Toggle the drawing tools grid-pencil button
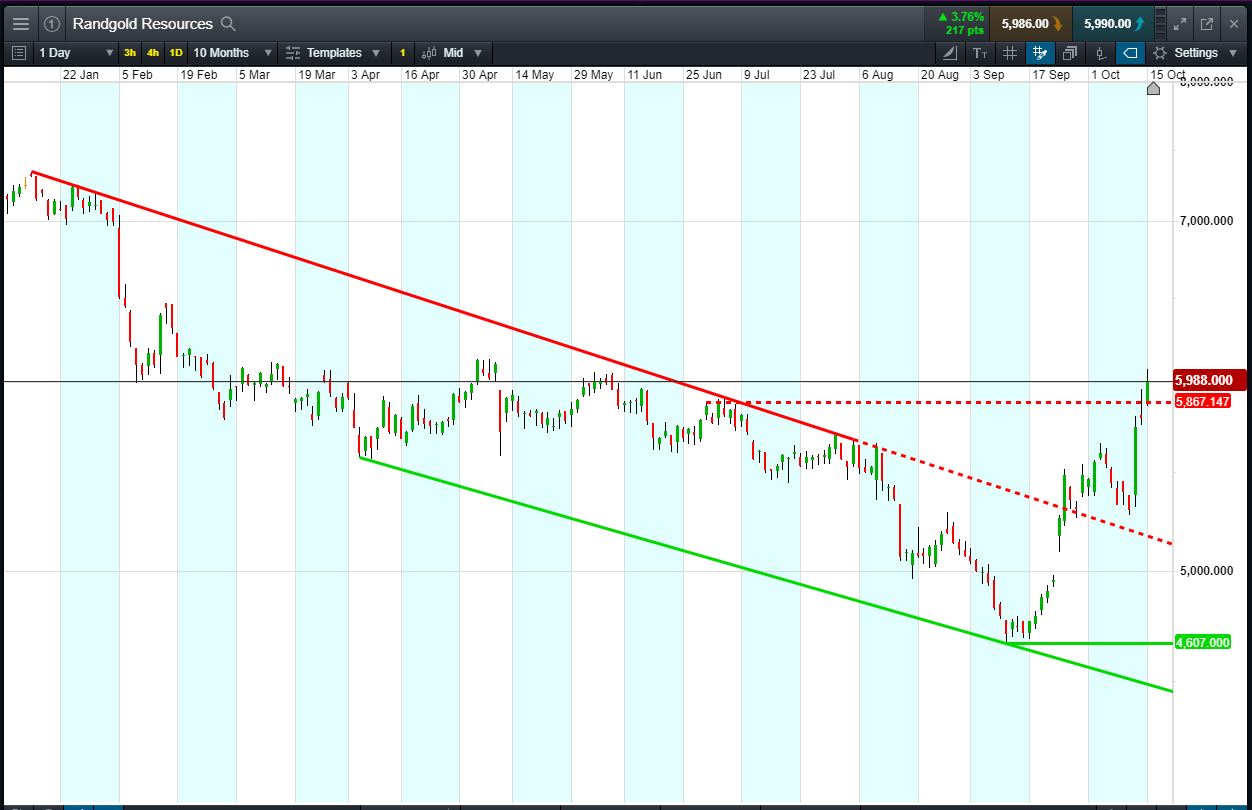 (x=1040, y=53)
